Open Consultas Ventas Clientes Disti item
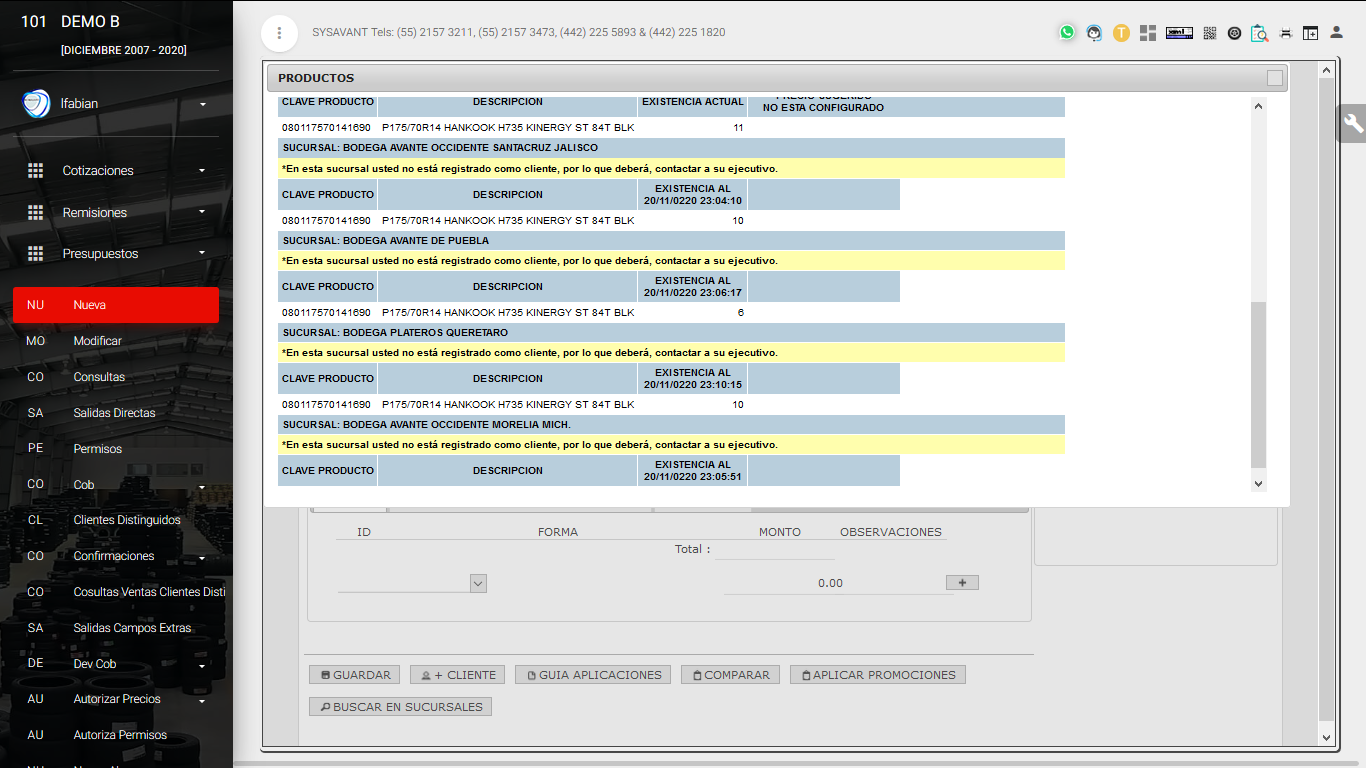The height and width of the screenshot is (768, 1366). click(x=116, y=592)
